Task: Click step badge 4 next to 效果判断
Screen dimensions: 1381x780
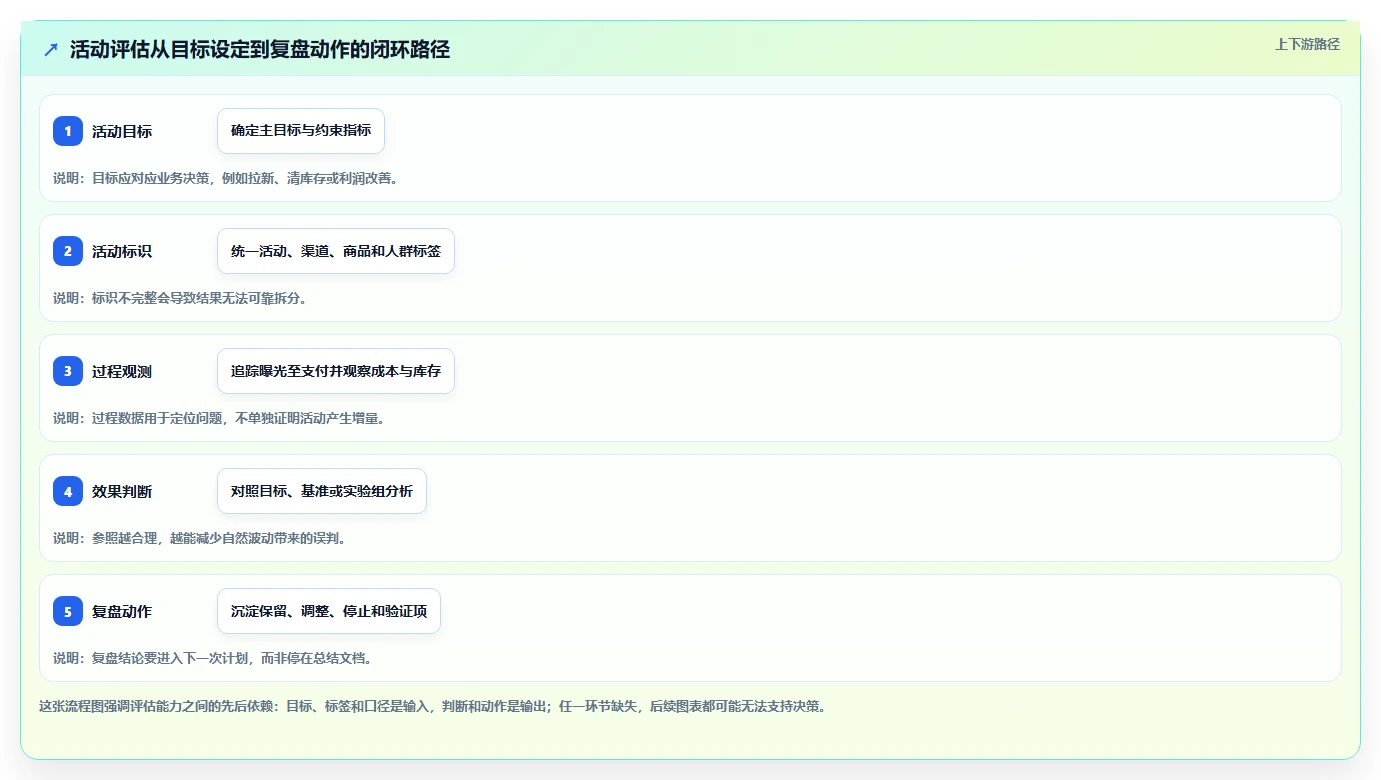Action: point(68,491)
